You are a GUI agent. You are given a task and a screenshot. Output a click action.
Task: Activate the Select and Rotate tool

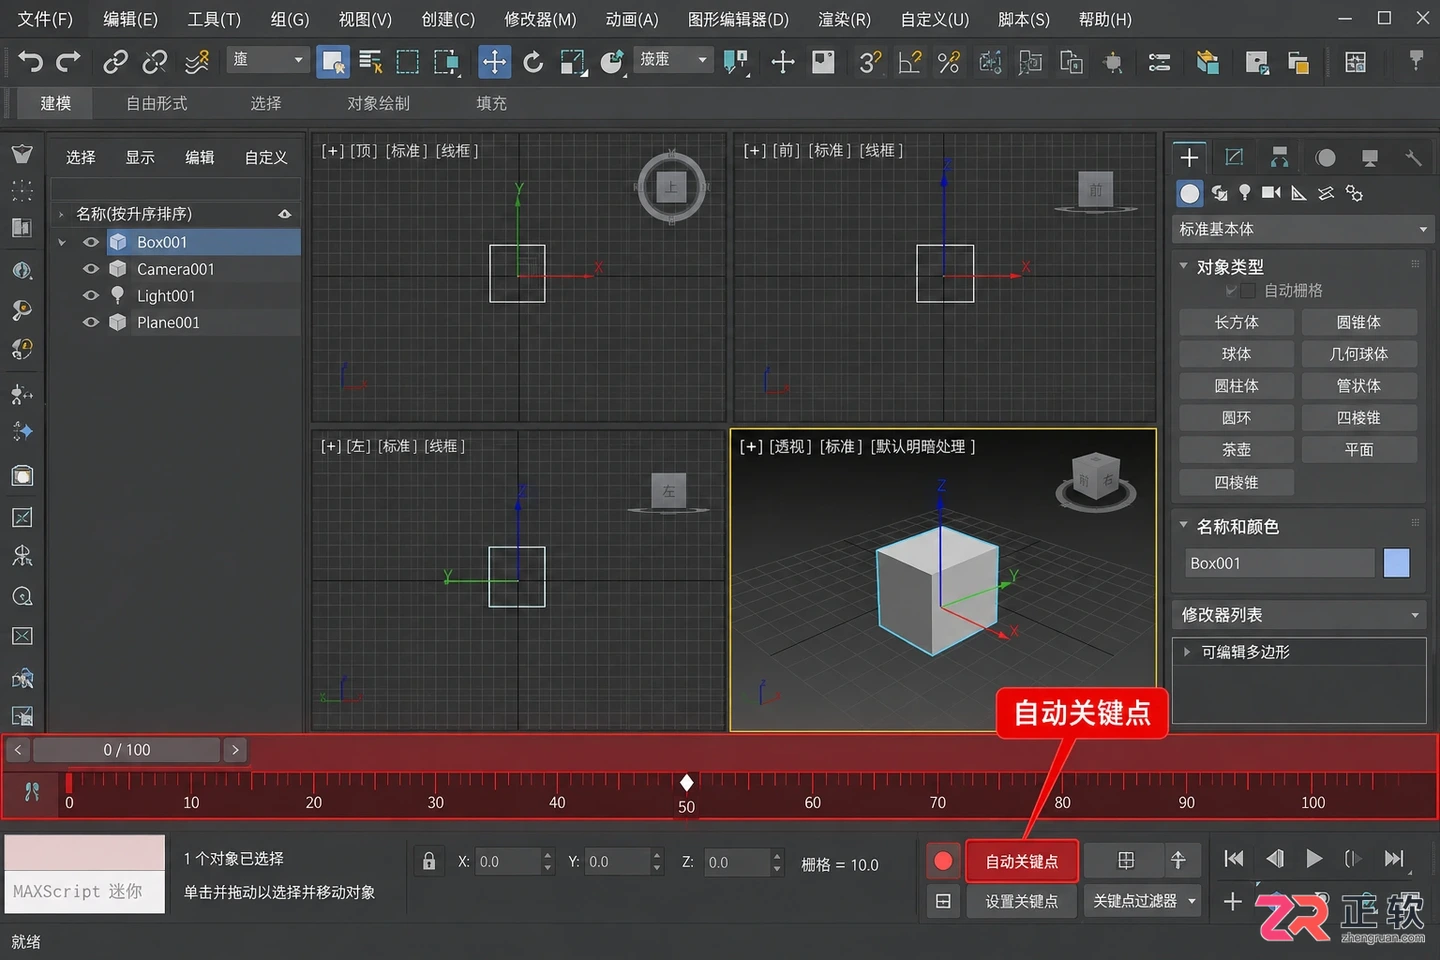coord(533,62)
